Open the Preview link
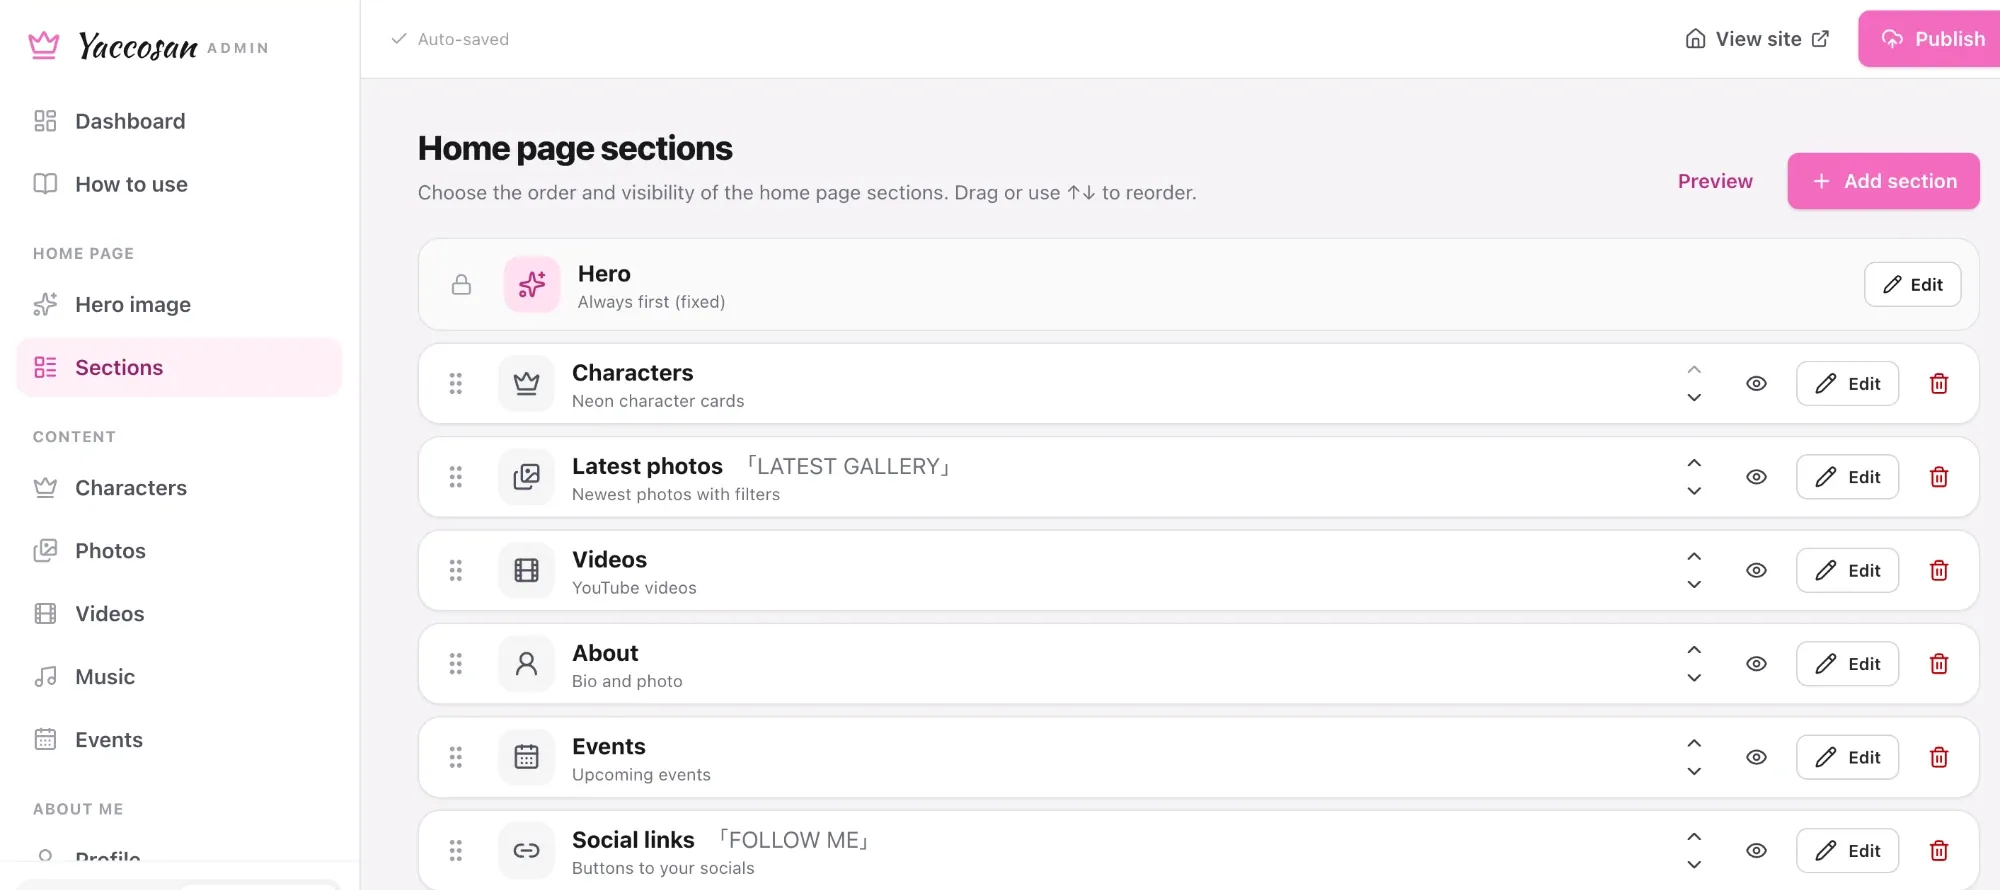 point(1715,181)
